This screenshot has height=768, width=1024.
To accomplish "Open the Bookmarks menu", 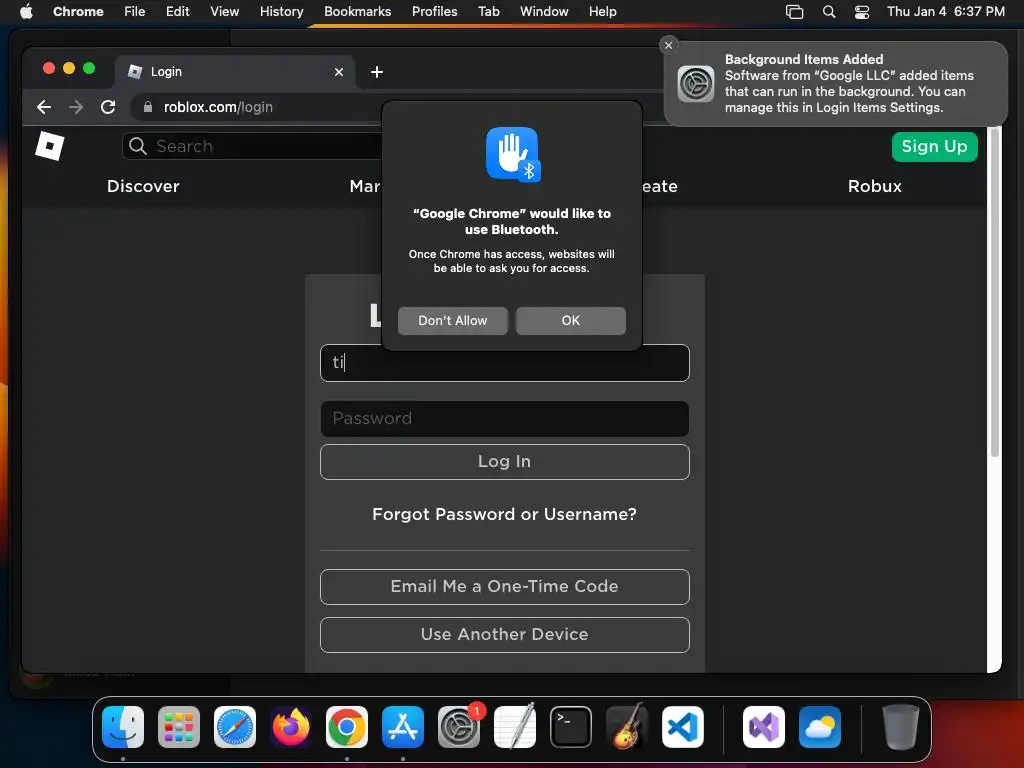I will pos(357,11).
